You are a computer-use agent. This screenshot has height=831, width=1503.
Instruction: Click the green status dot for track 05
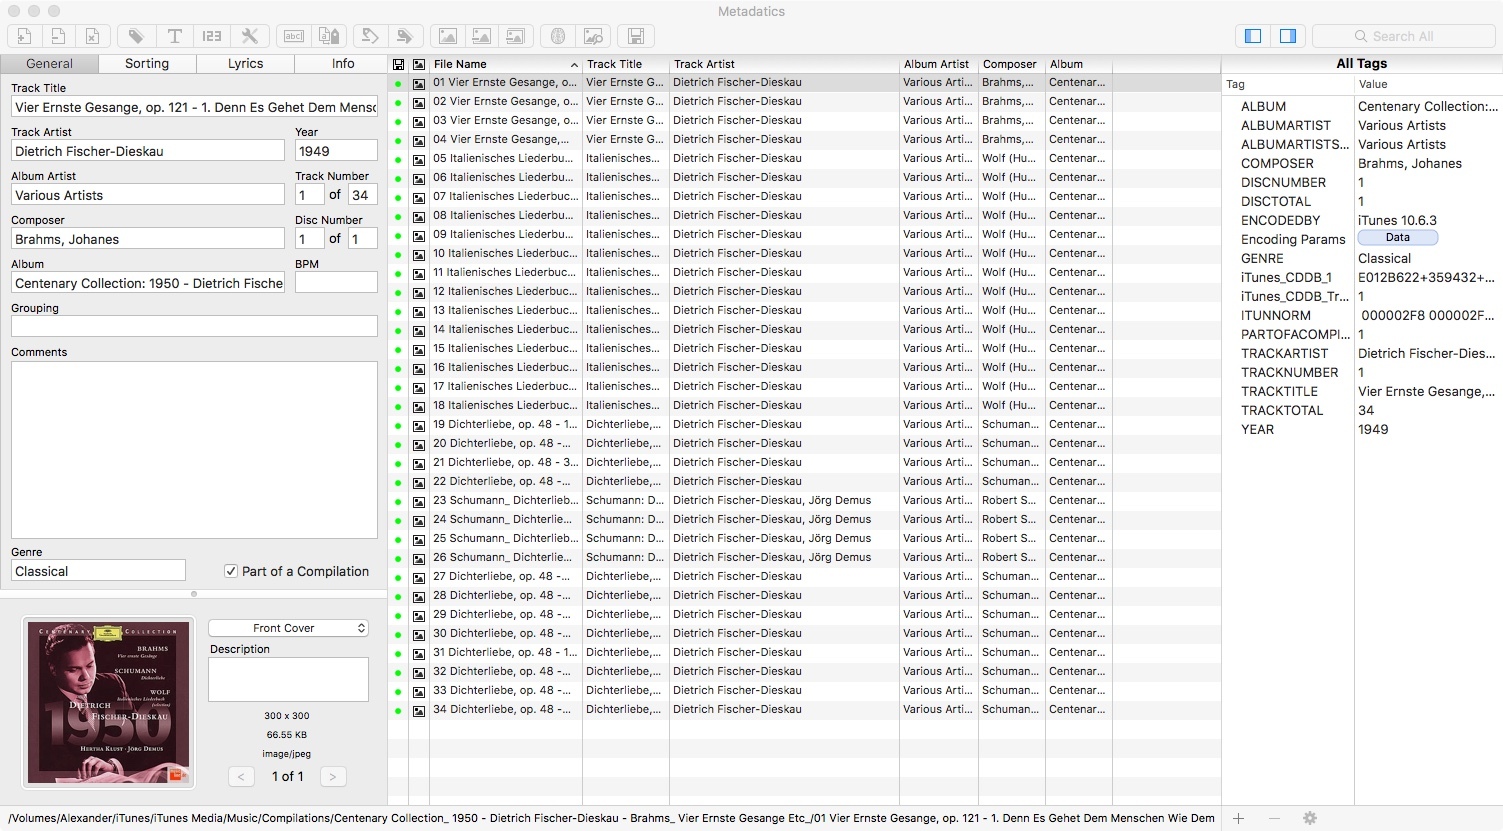(398, 159)
